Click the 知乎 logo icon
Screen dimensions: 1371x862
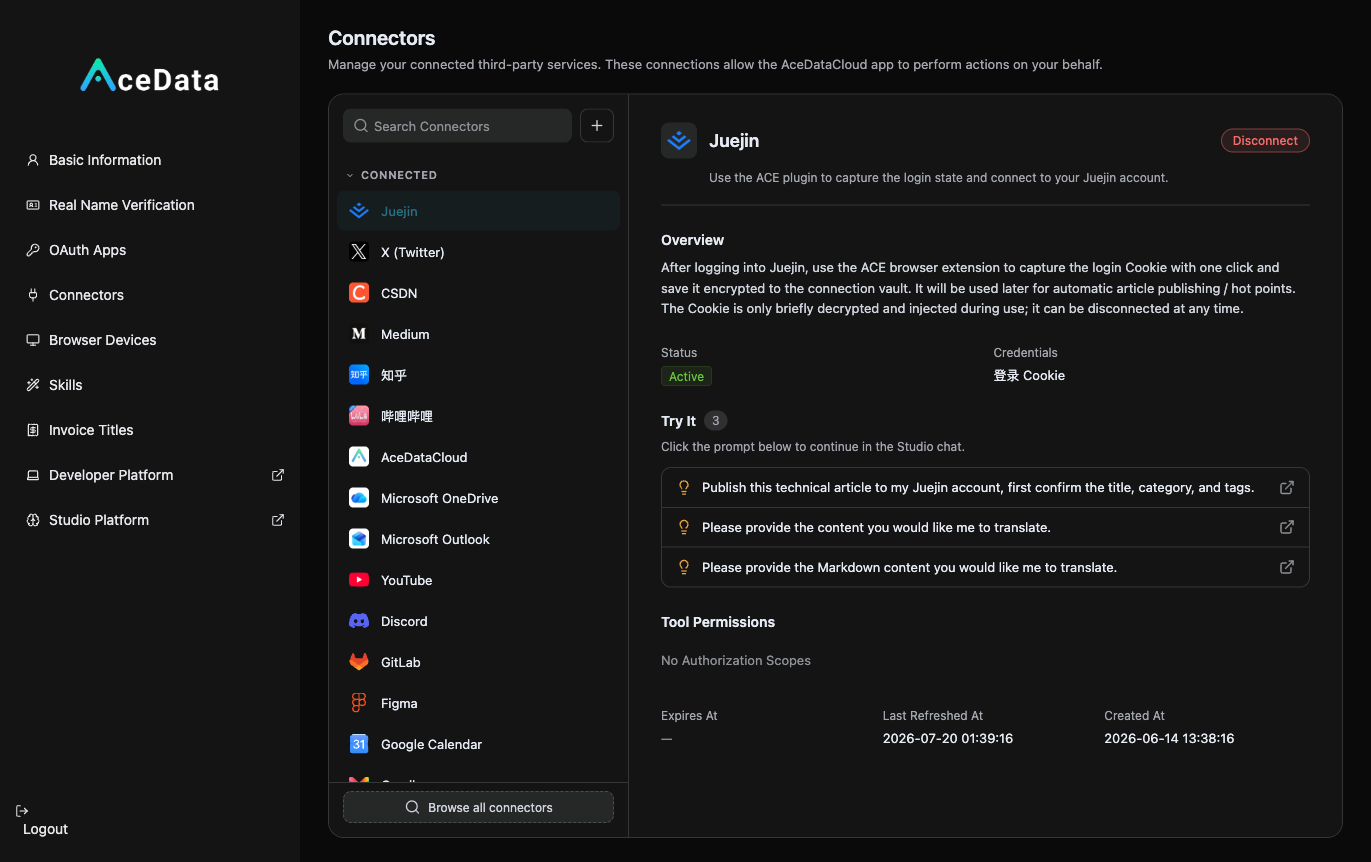(x=359, y=375)
